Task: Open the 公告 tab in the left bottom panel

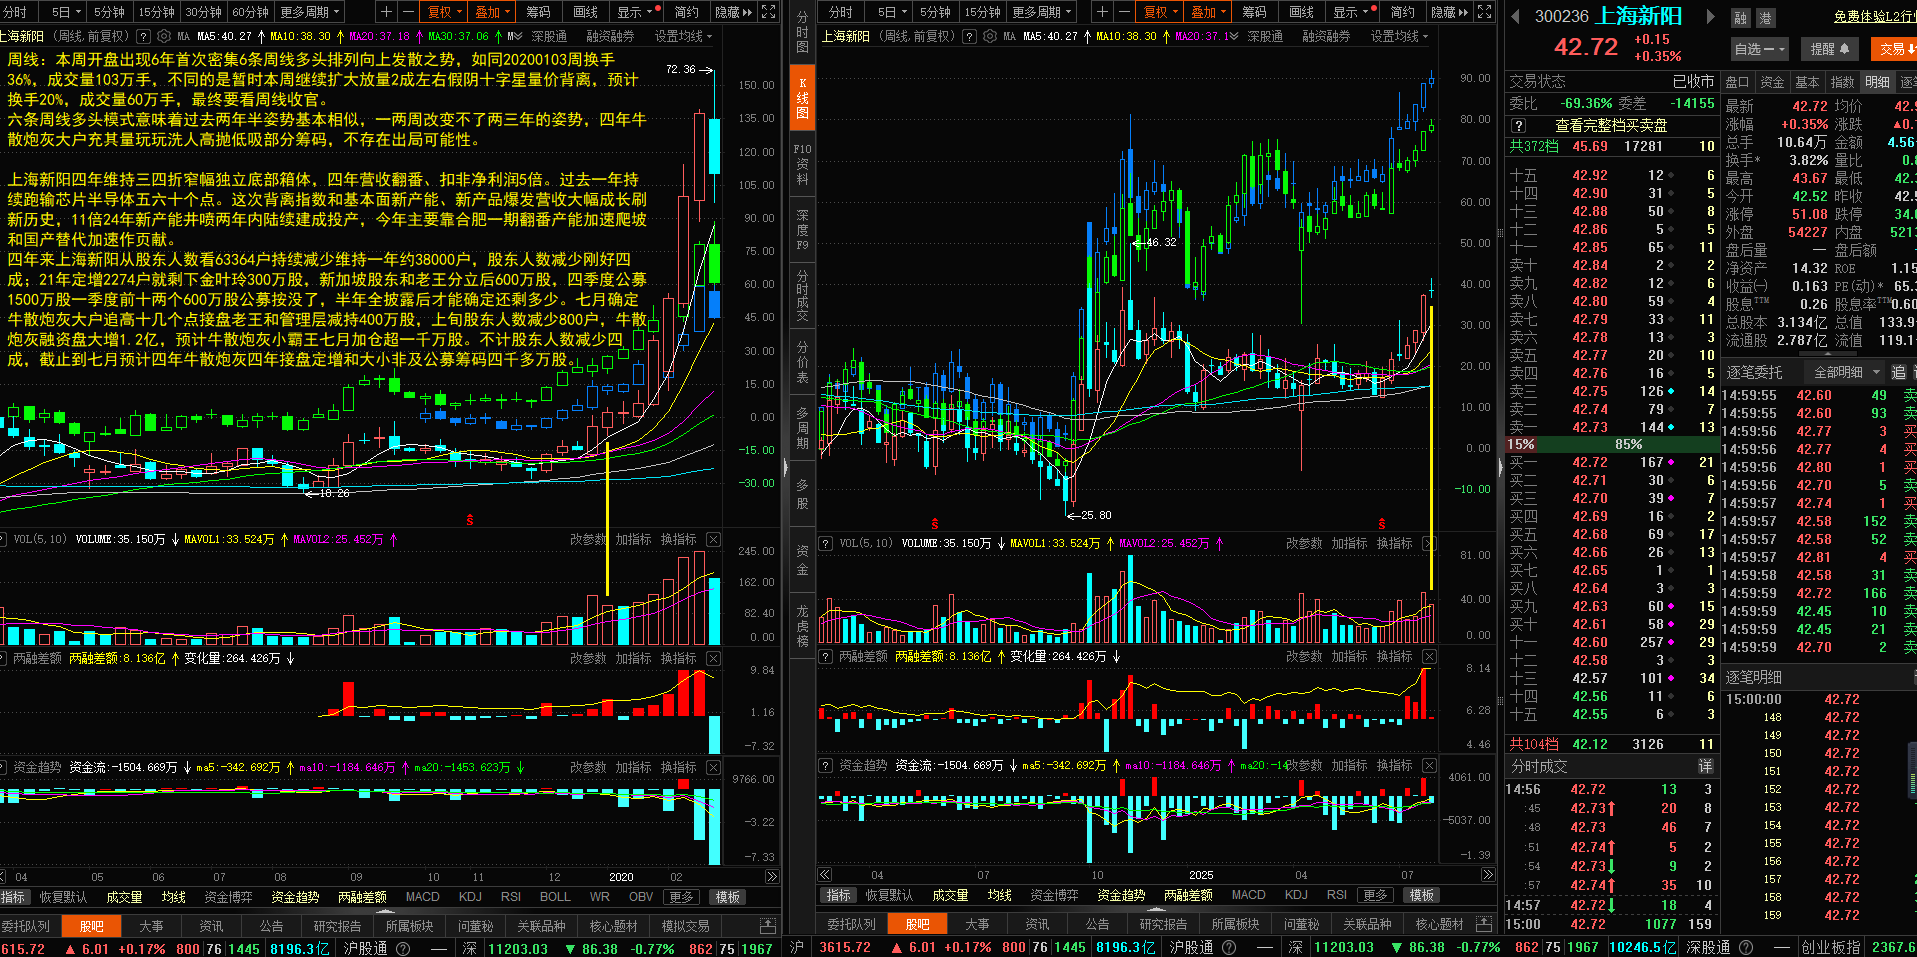Action: tap(271, 926)
